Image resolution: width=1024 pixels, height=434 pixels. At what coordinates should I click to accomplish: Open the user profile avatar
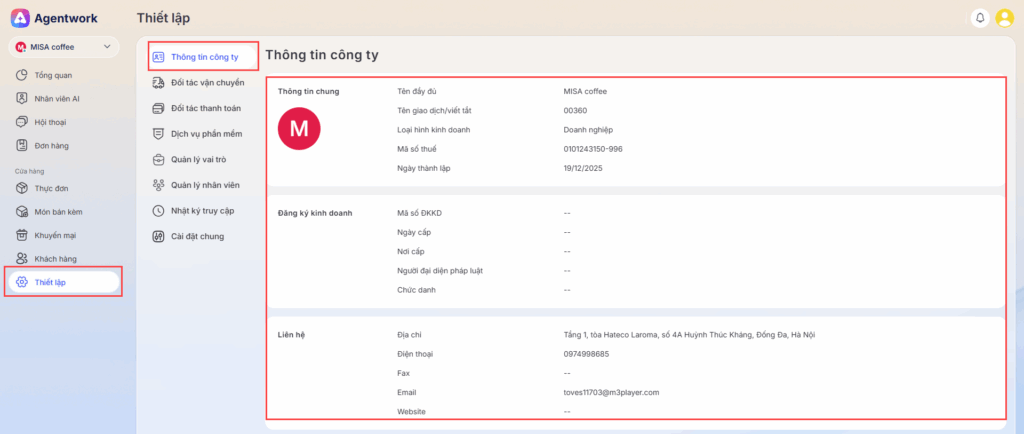pyautogui.click(x=1004, y=18)
